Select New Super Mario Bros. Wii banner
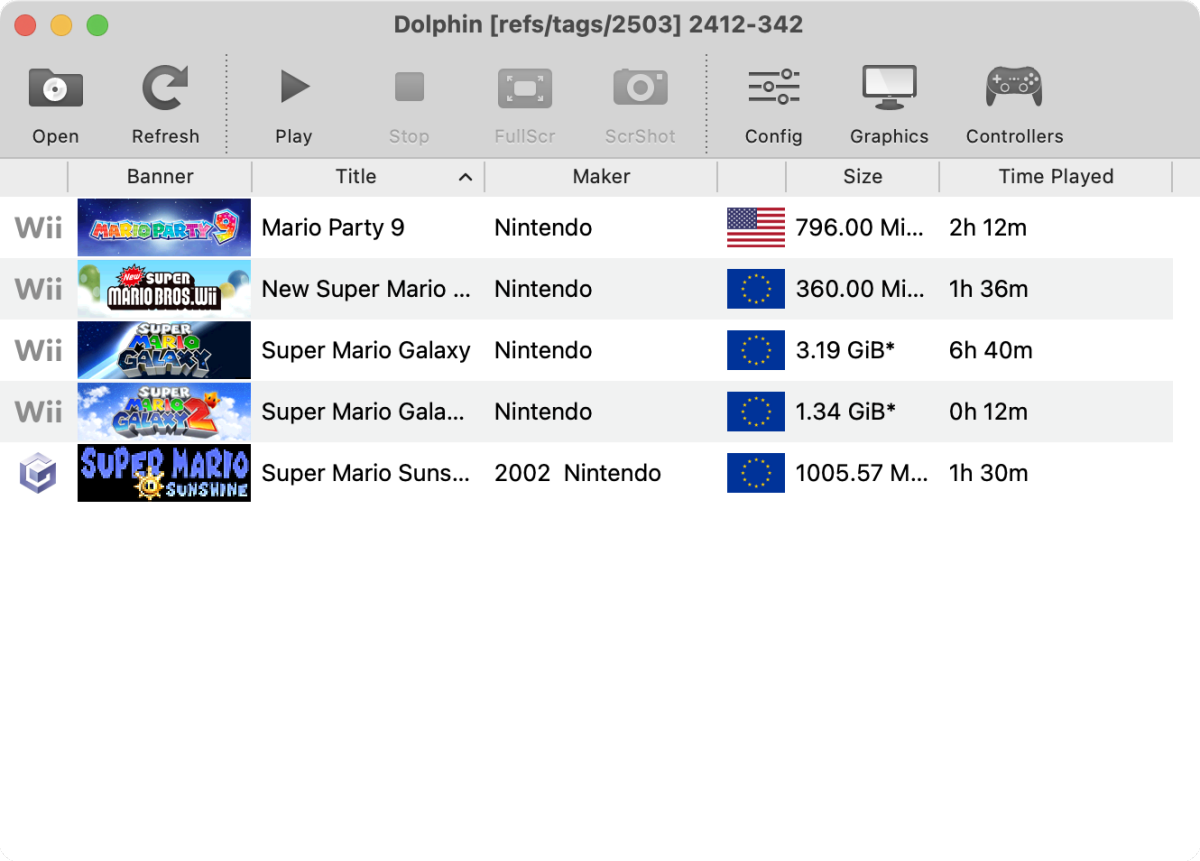 [x=164, y=289]
